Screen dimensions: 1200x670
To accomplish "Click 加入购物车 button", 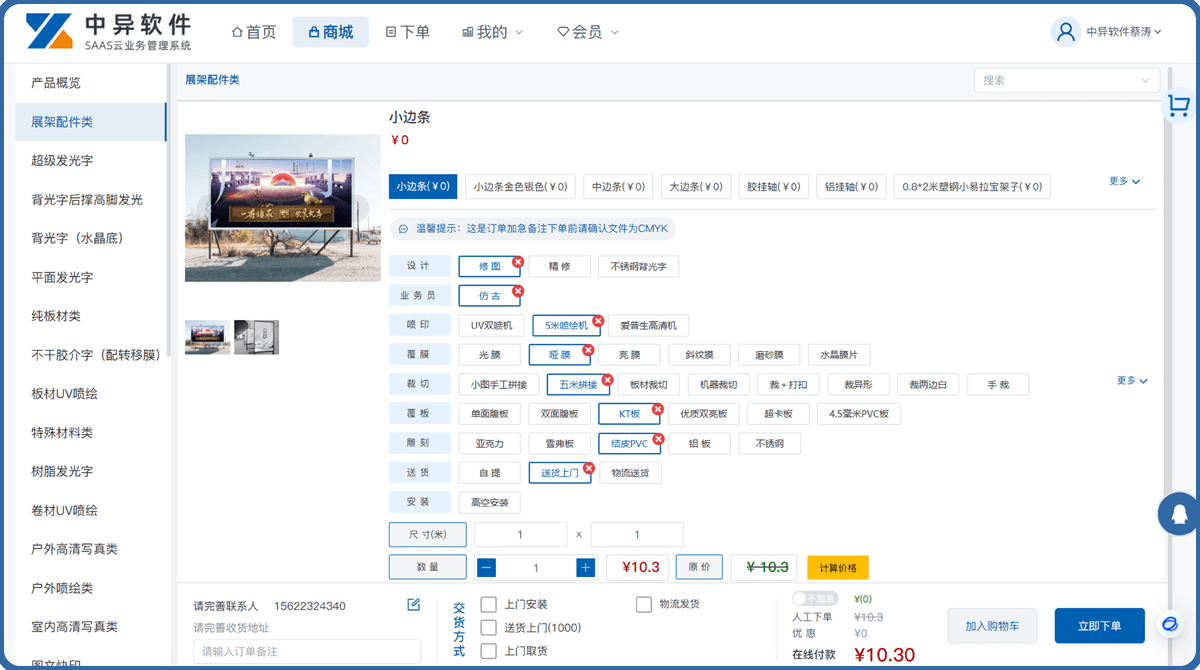I will 992,626.
